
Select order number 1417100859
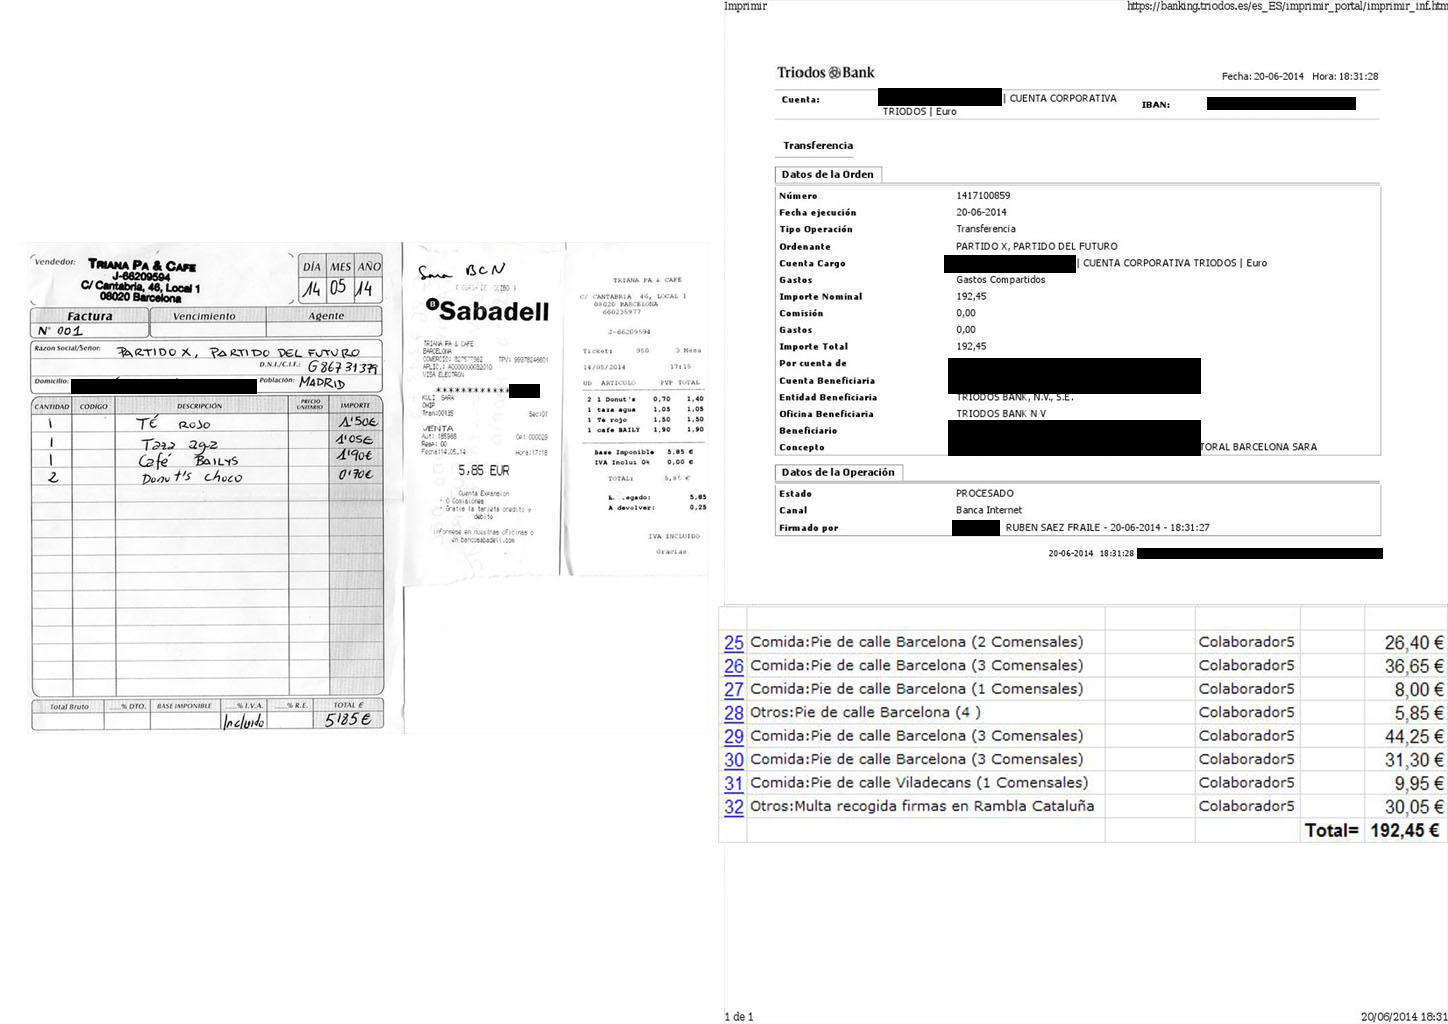[x=983, y=196]
